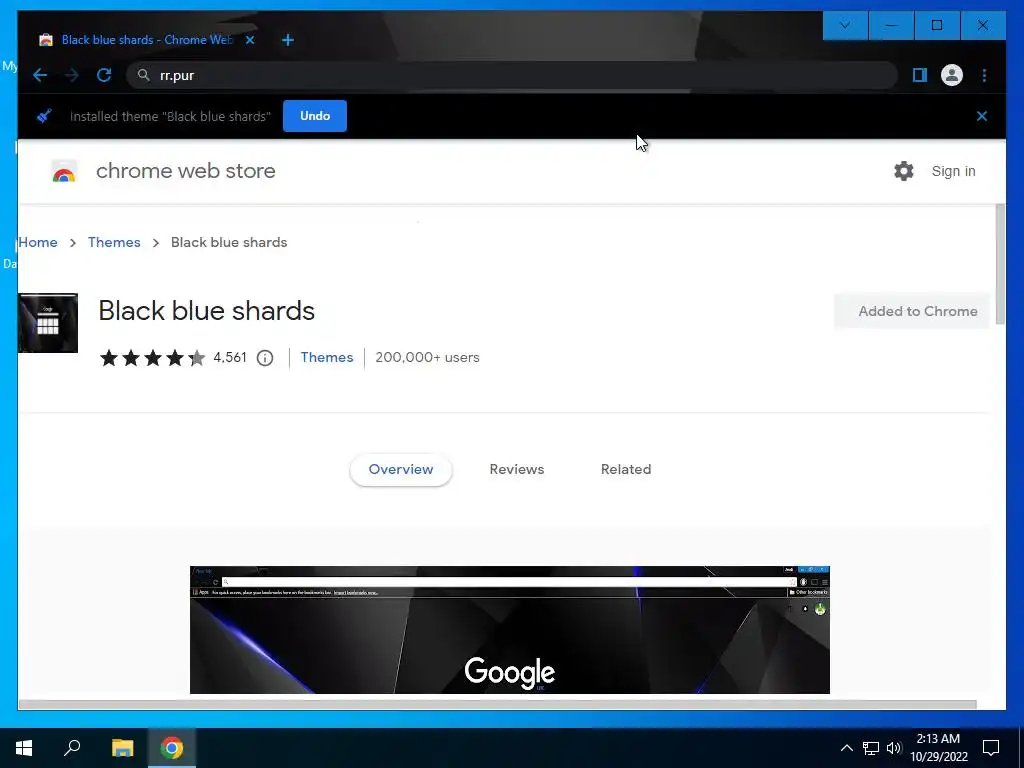Open a new tab with plus icon

(x=287, y=40)
